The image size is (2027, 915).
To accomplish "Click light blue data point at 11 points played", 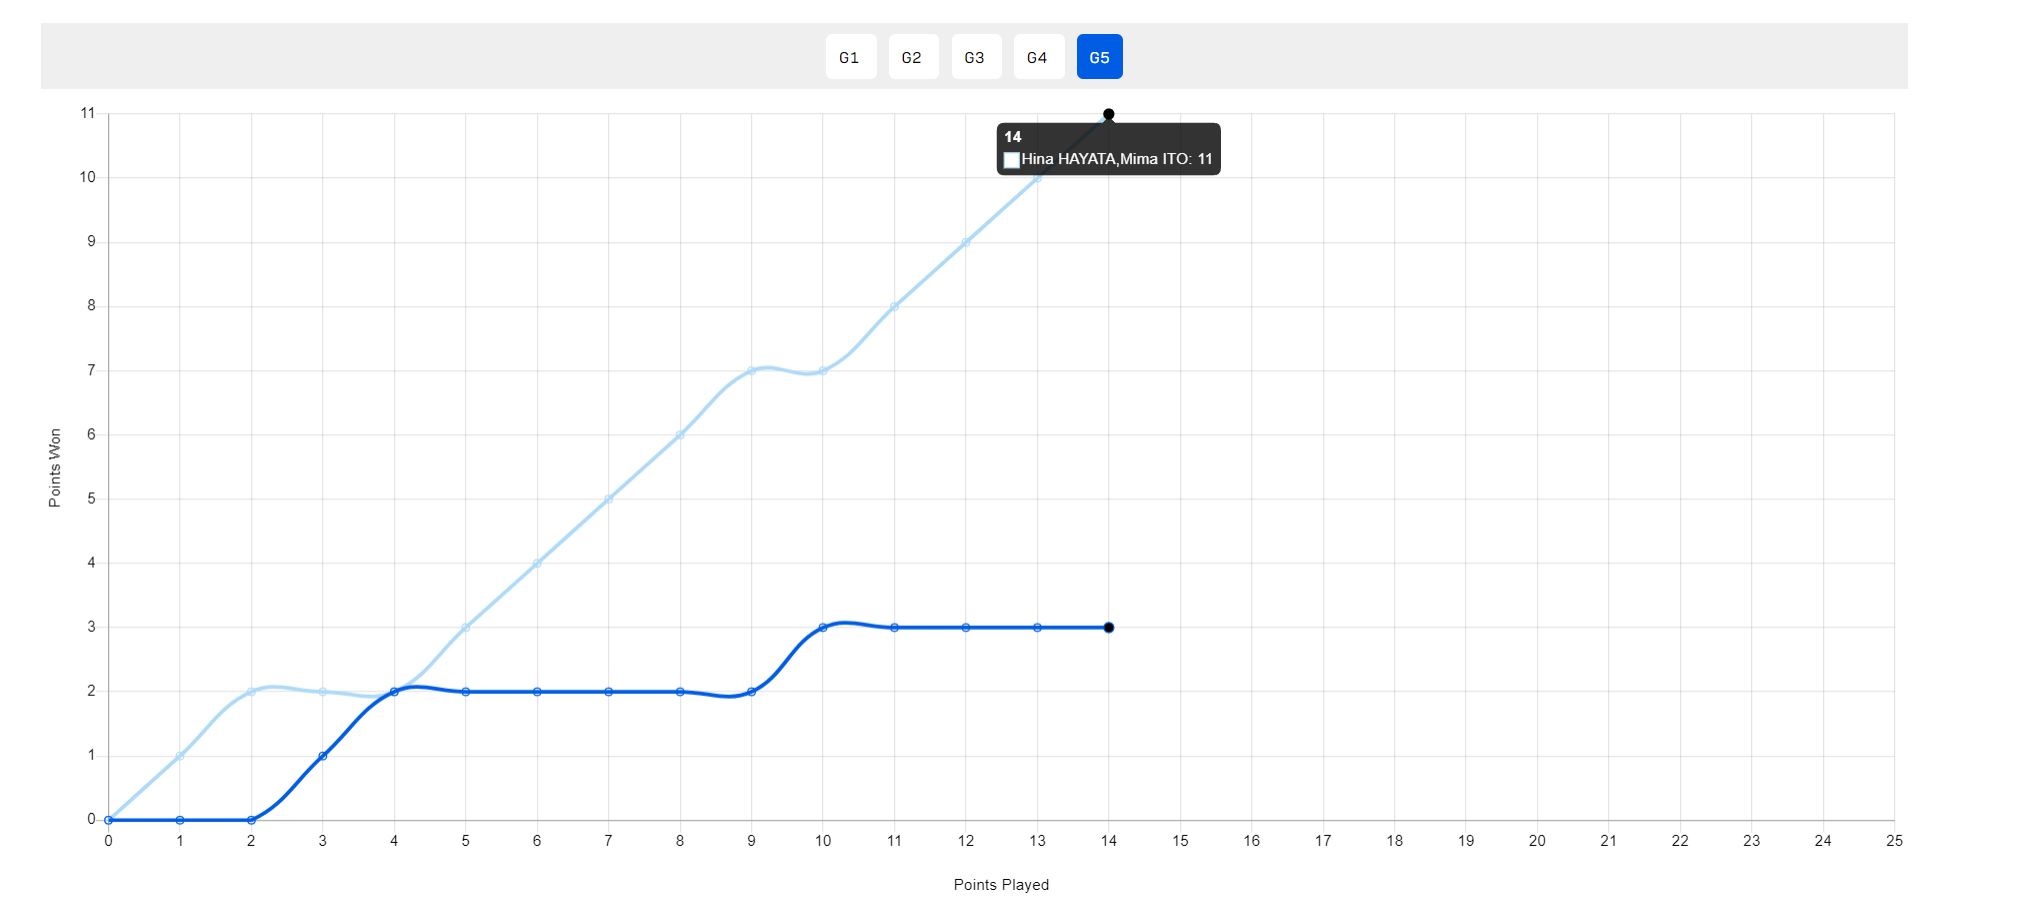I will 894,306.
